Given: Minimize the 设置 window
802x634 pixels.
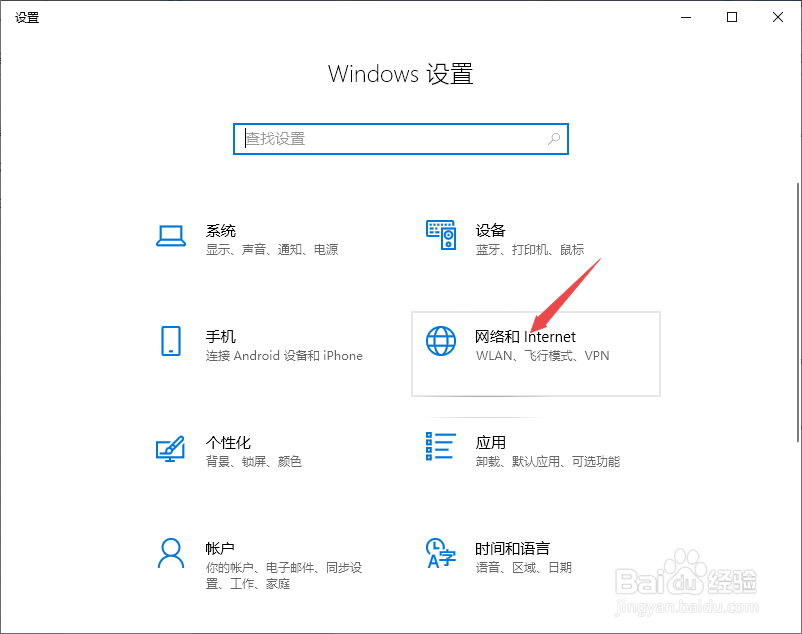Looking at the screenshot, I should (x=686, y=17).
